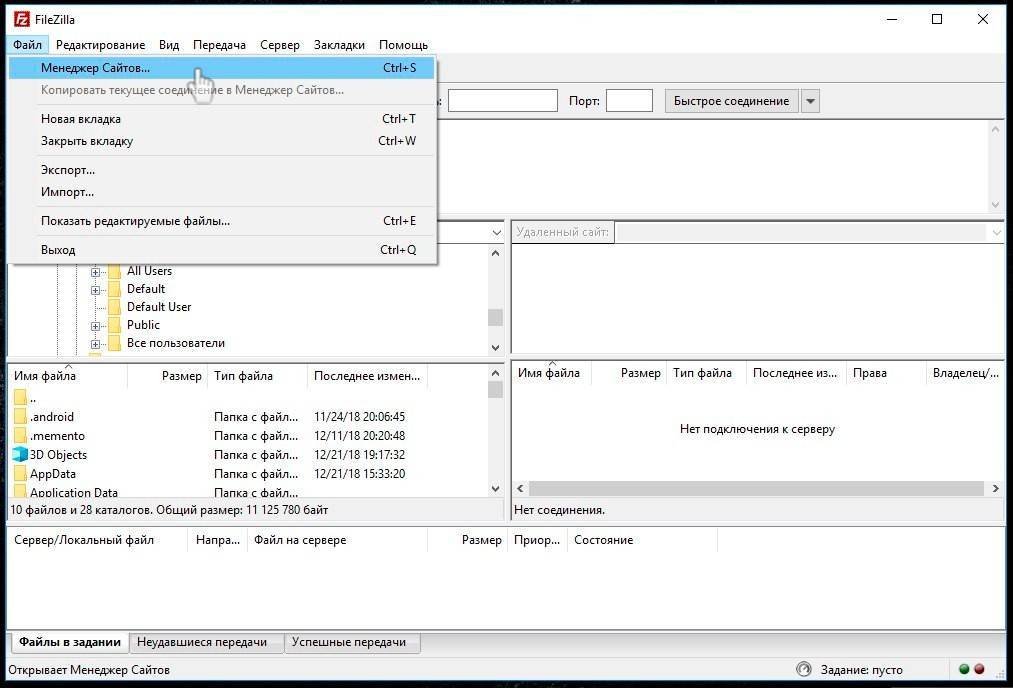
Task: Sort remote list by Владелец/... column
Action: 965,373
